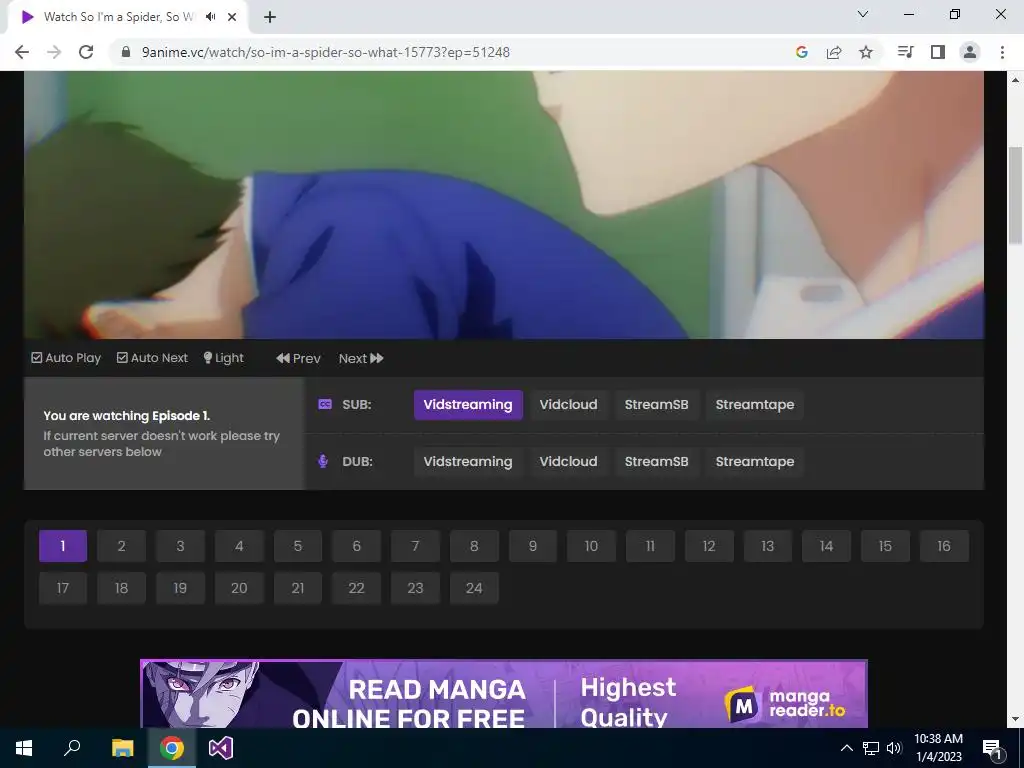Open media controls in Chrome toolbar
Image resolution: width=1024 pixels, height=768 pixels.
[x=905, y=52]
